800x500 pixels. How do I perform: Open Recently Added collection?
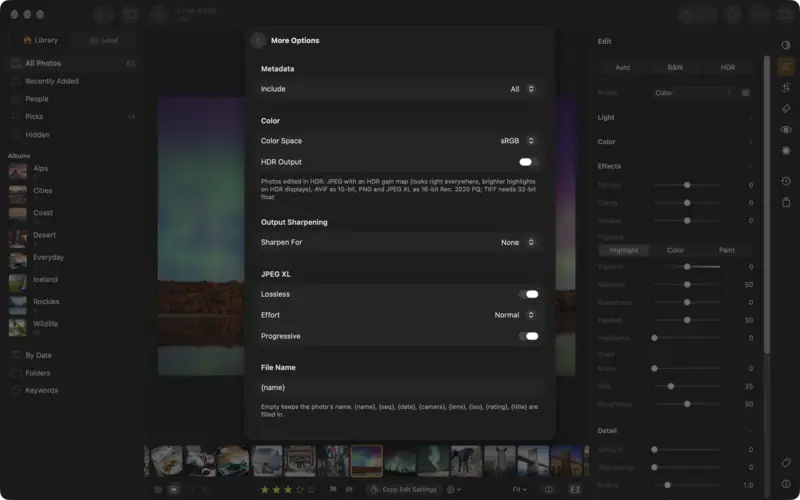[x=73, y=81]
